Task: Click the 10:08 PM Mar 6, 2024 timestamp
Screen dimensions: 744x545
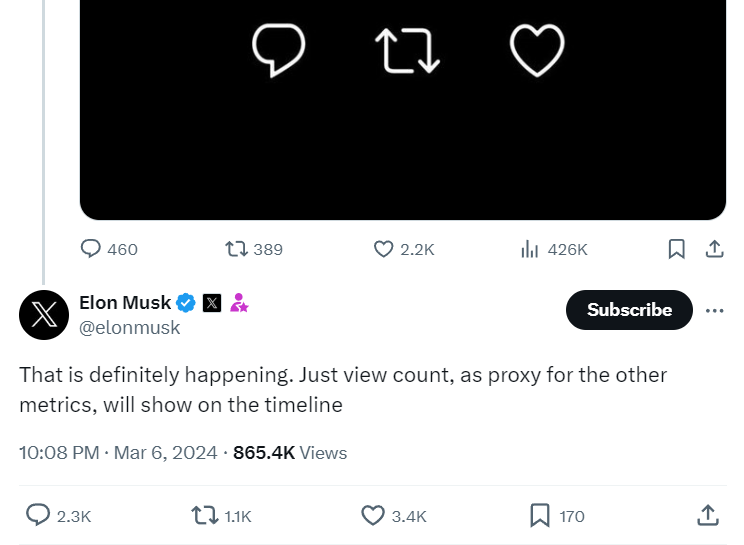Action: click(118, 453)
